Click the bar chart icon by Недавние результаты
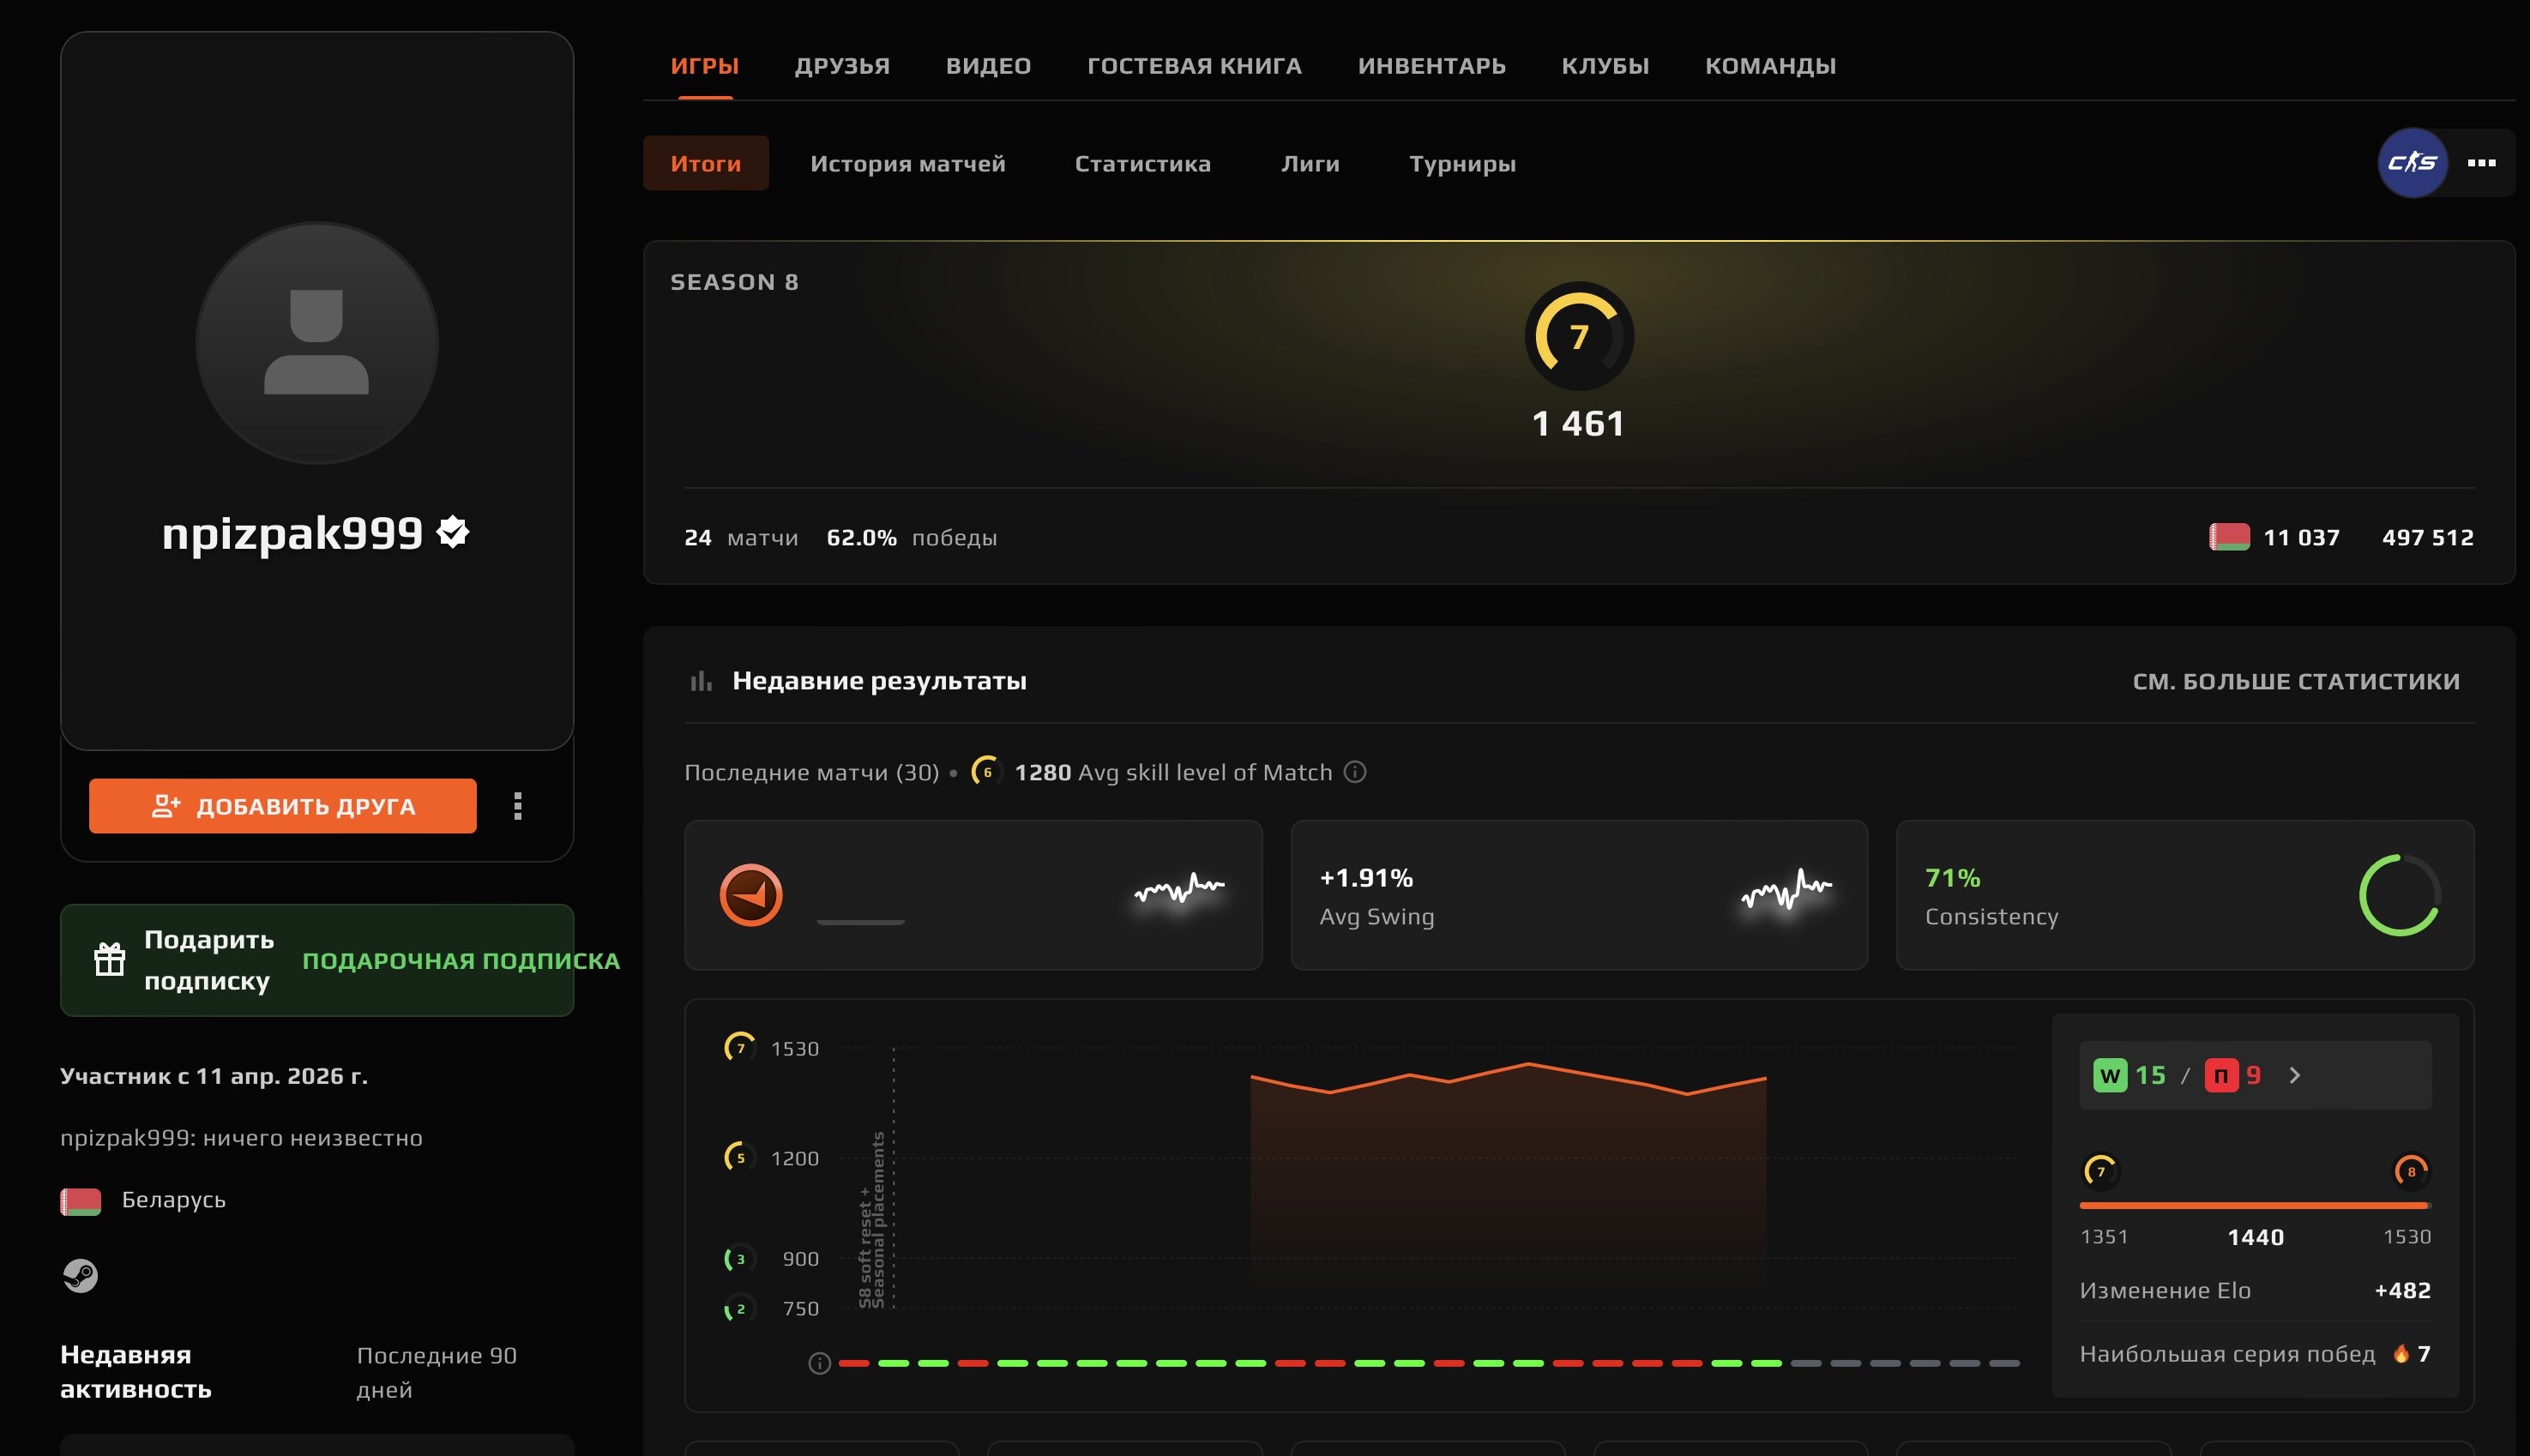 (701, 681)
